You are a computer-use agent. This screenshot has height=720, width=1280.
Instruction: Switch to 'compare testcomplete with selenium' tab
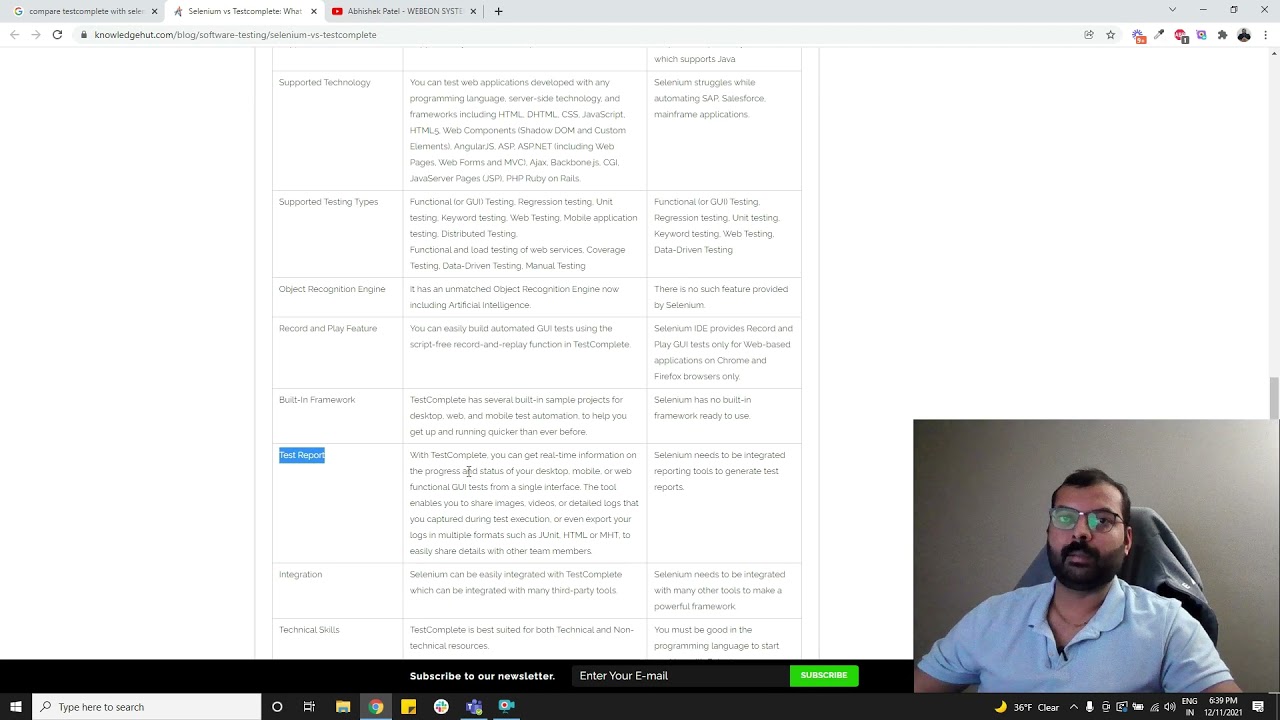(86, 11)
